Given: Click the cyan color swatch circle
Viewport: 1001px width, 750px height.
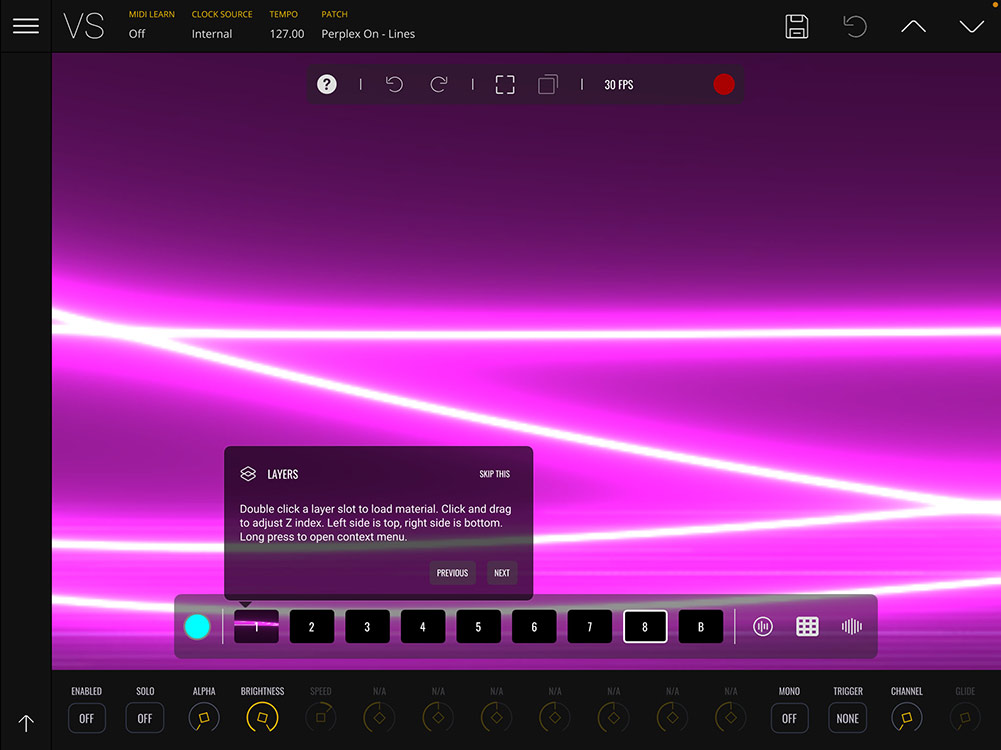Looking at the screenshot, I should pos(198,627).
